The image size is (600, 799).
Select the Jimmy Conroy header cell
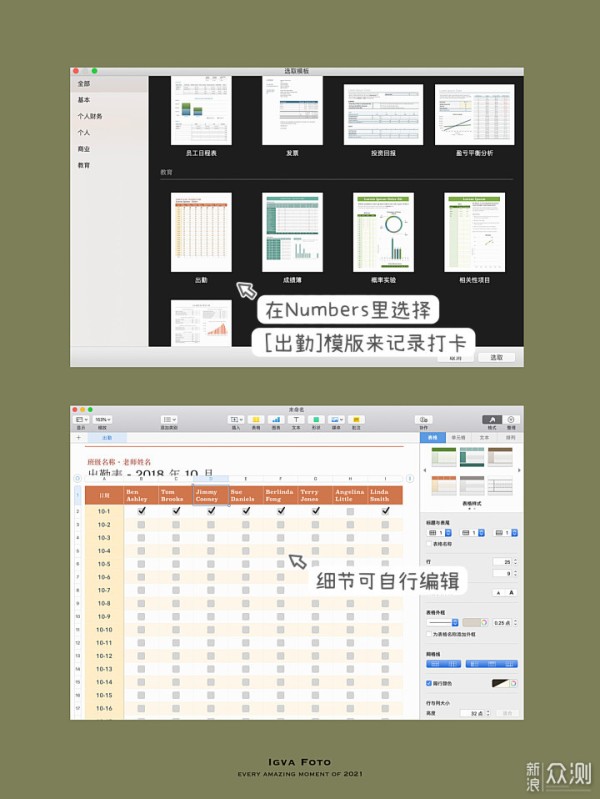coord(211,495)
